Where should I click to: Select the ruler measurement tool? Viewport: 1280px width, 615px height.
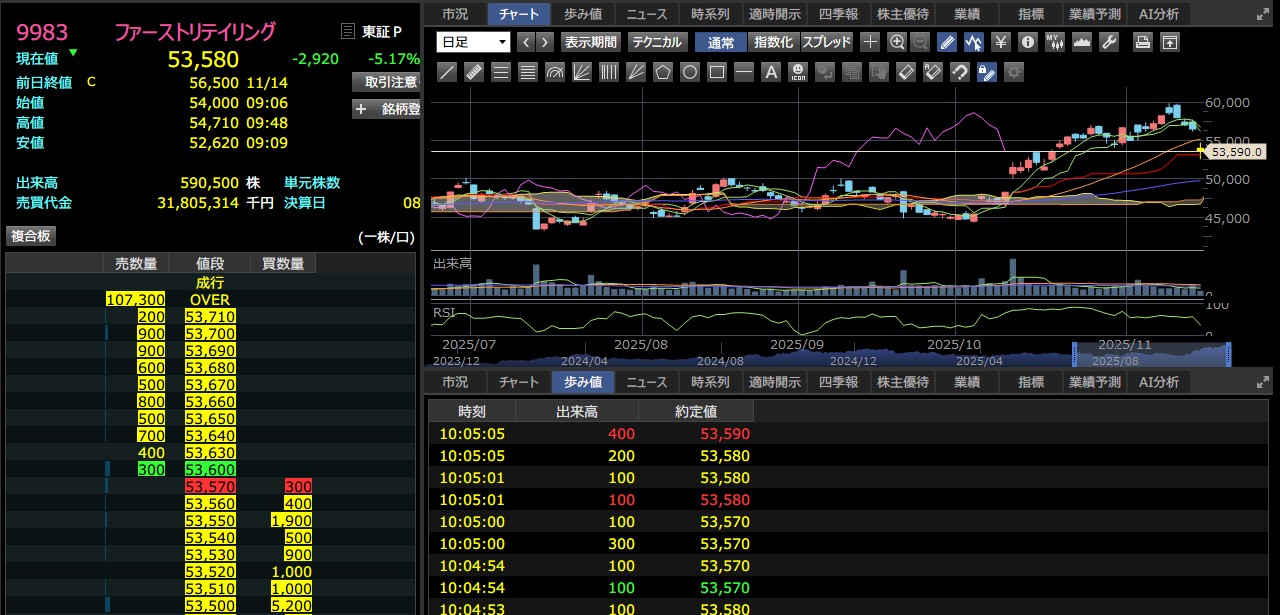click(x=474, y=72)
